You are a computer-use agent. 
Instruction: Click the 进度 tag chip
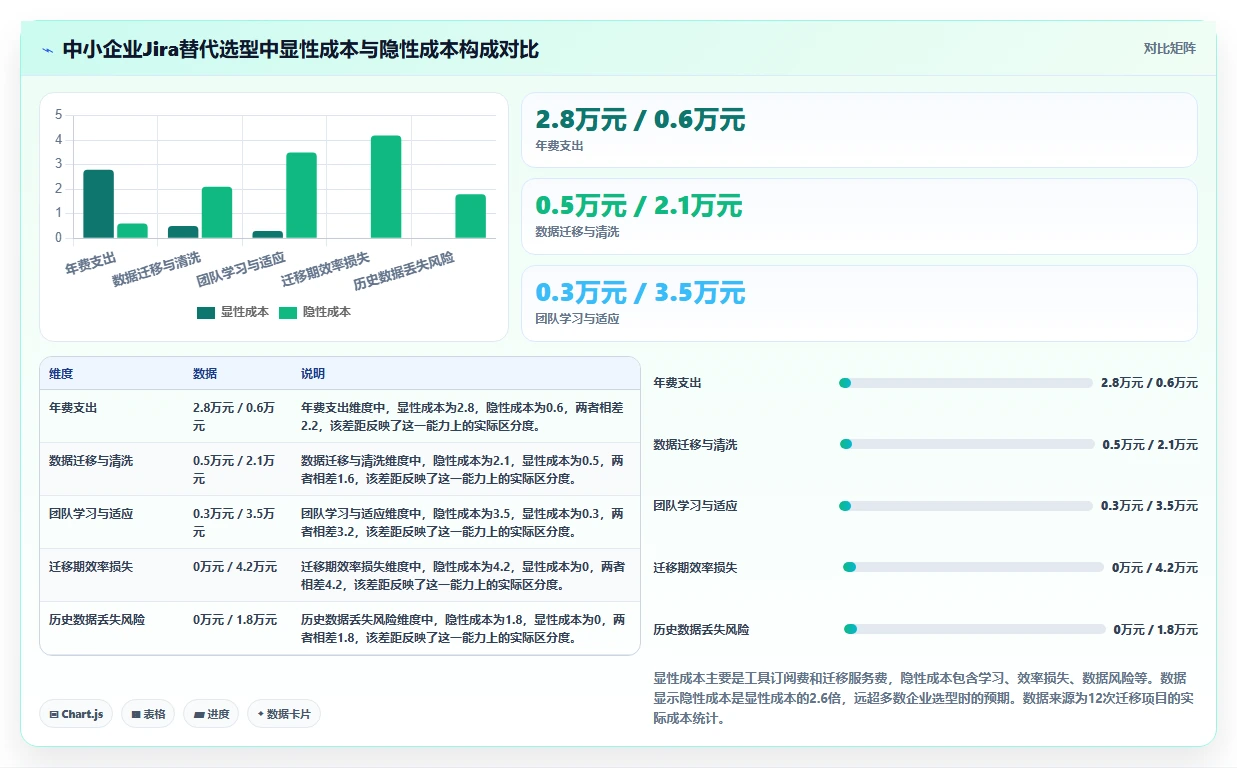[x=211, y=714]
